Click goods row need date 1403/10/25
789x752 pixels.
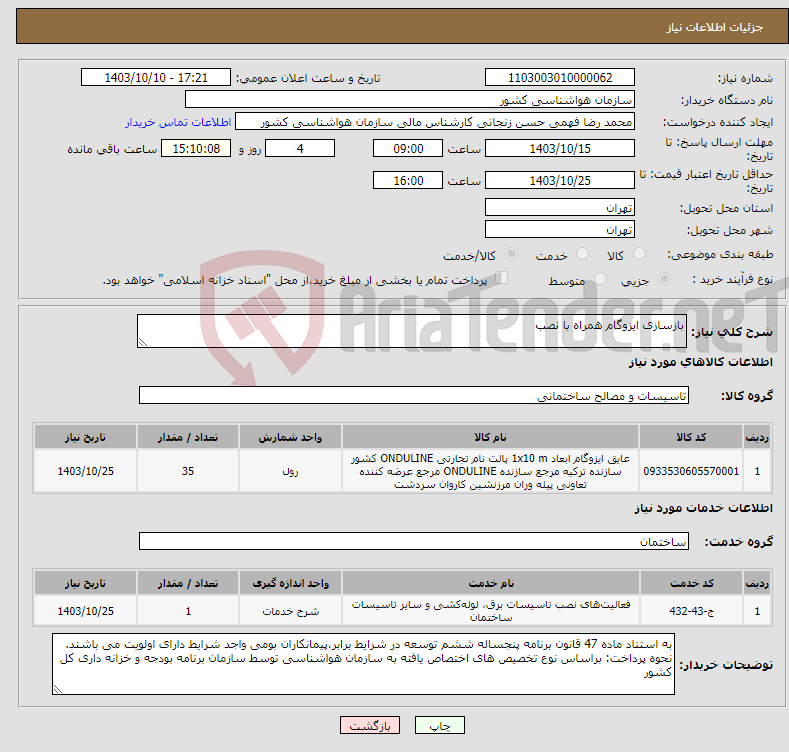[86, 471]
